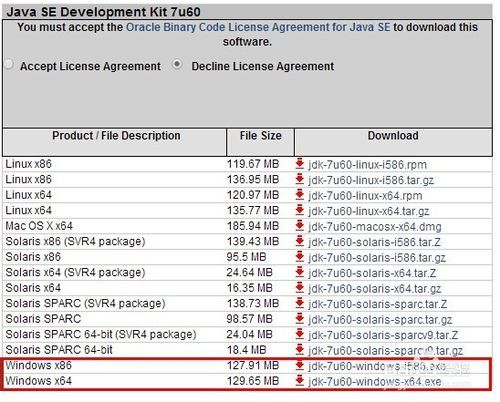Click the Solaris SPARC (SVR4 package) label
The height and width of the screenshot is (402, 500).
click(x=85, y=303)
